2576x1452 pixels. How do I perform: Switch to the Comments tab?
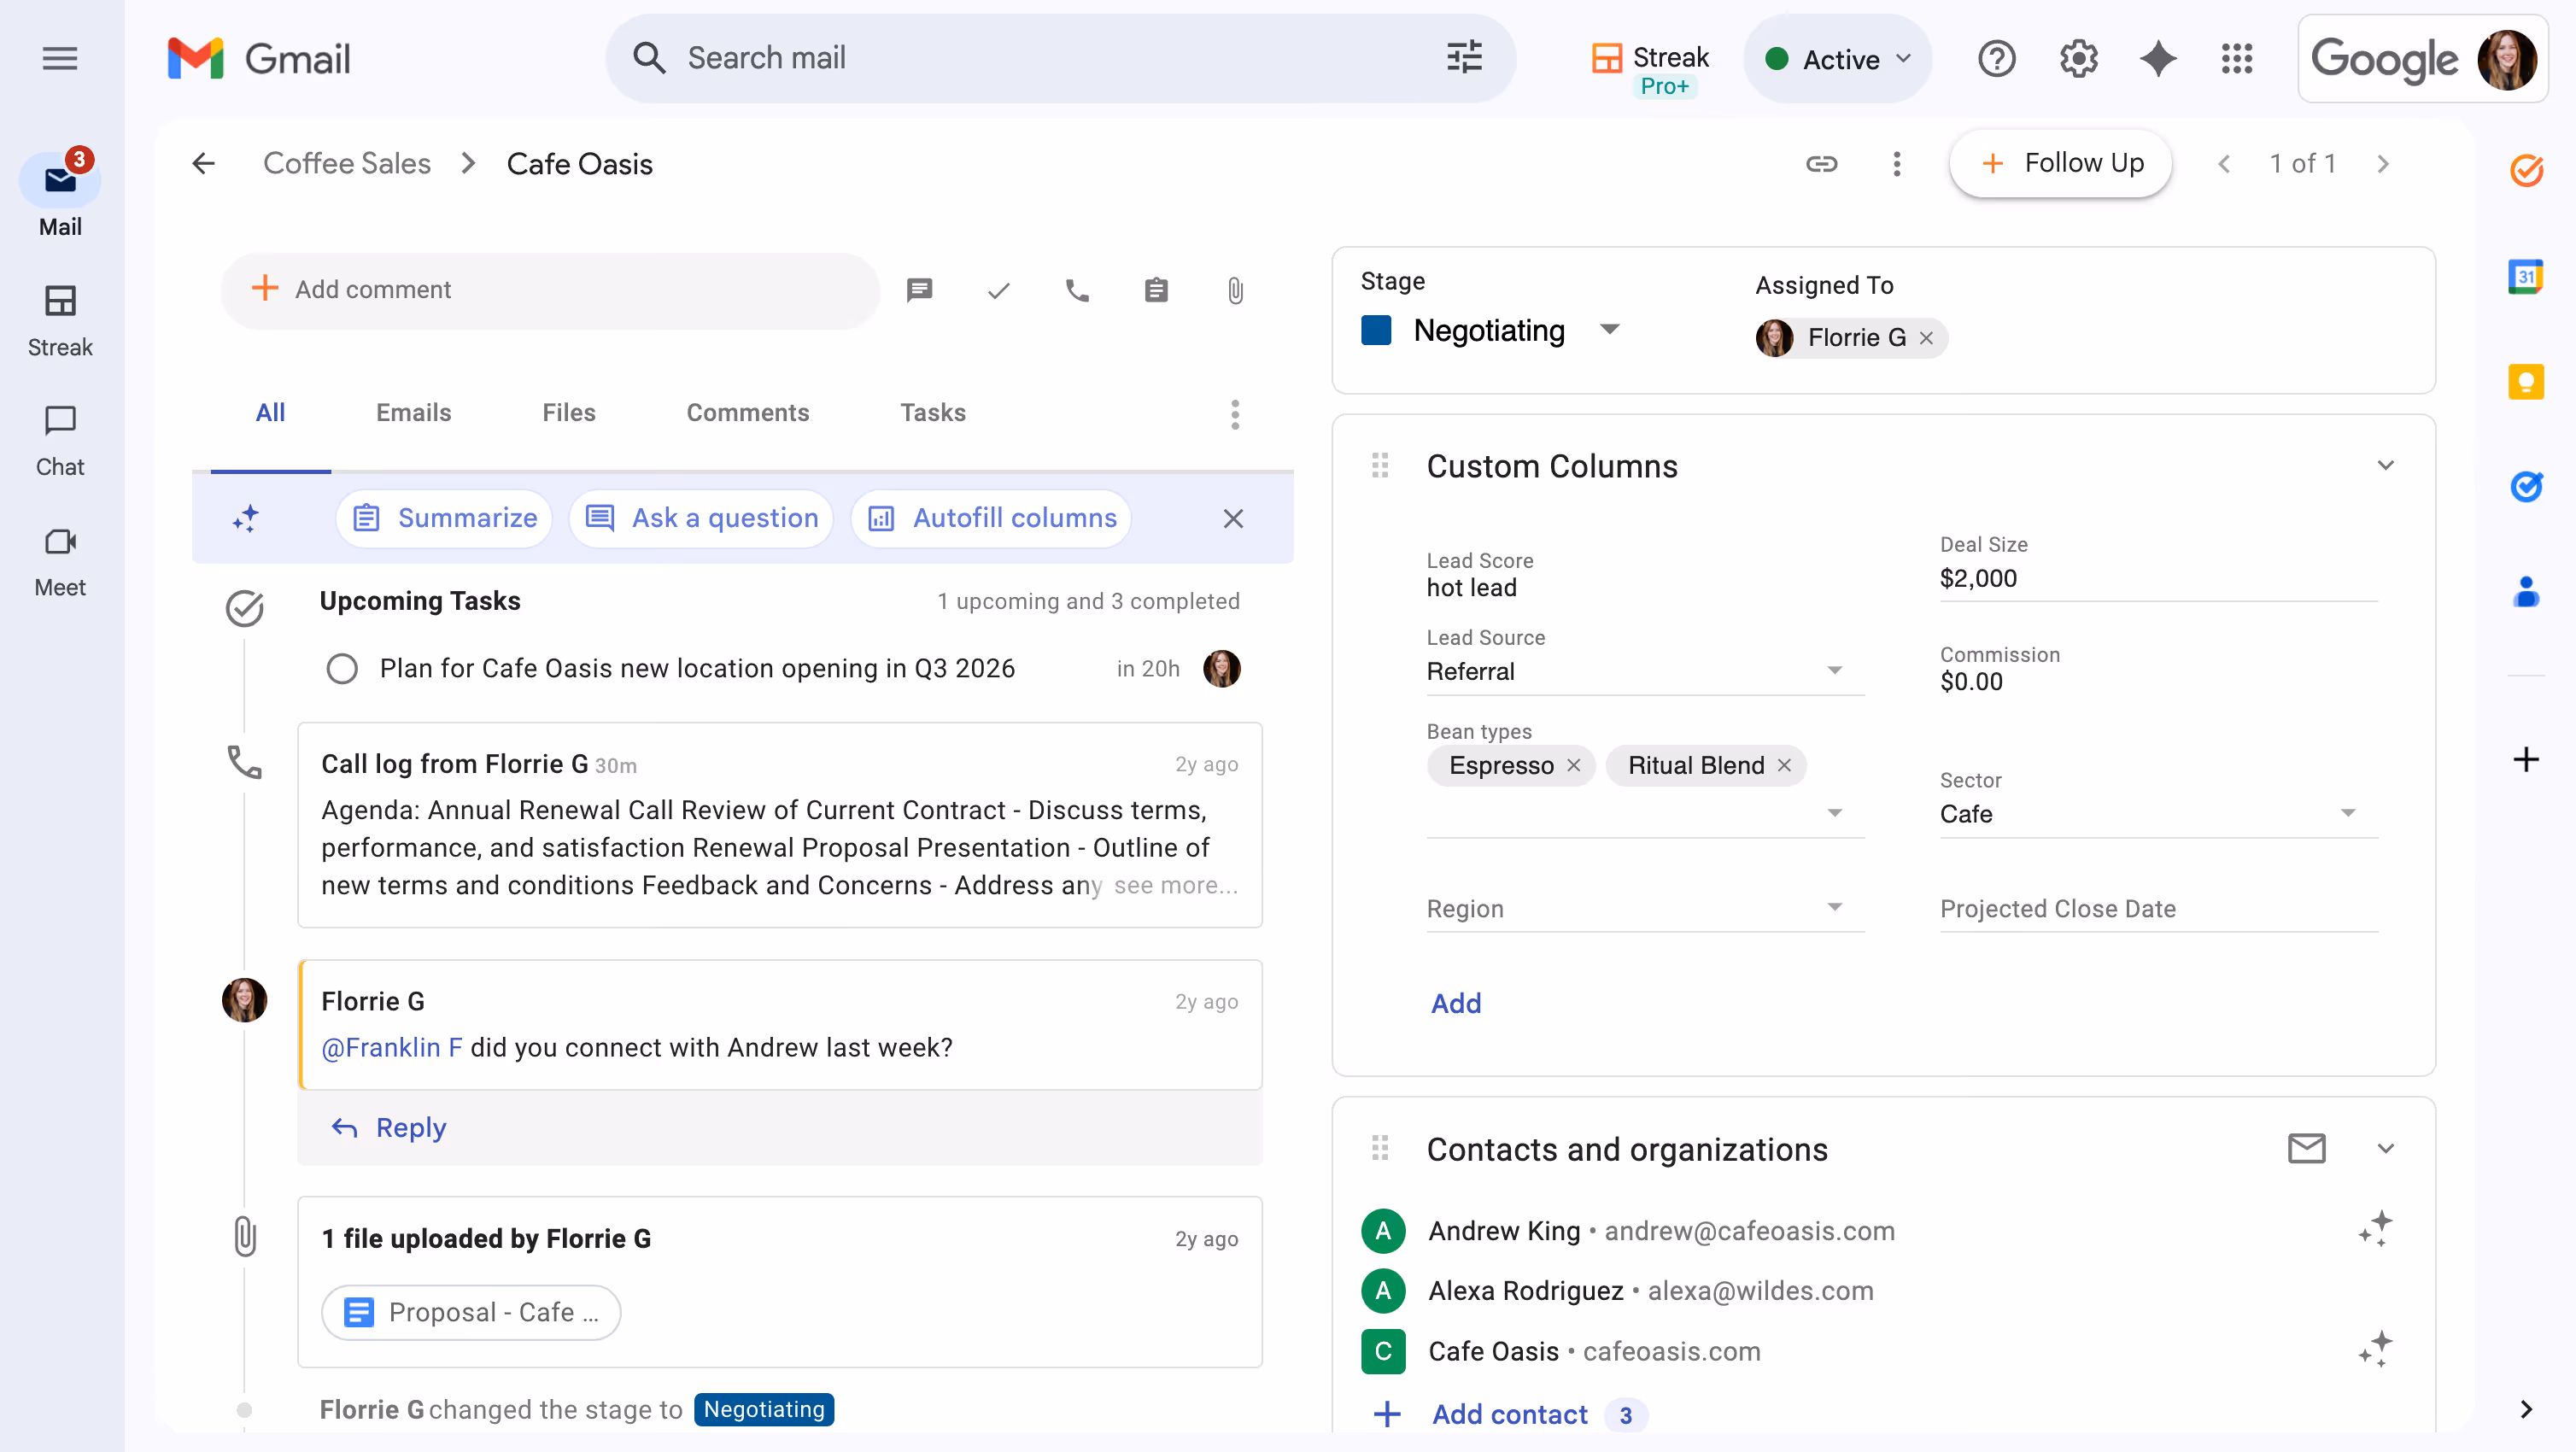[747, 412]
